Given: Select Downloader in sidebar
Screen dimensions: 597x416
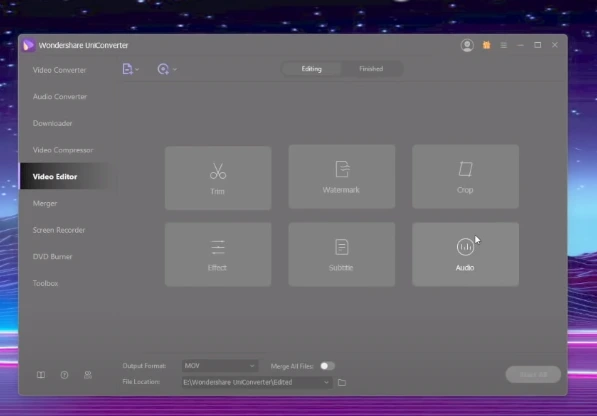Looking at the screenshot, I should (x=53, y=123).
